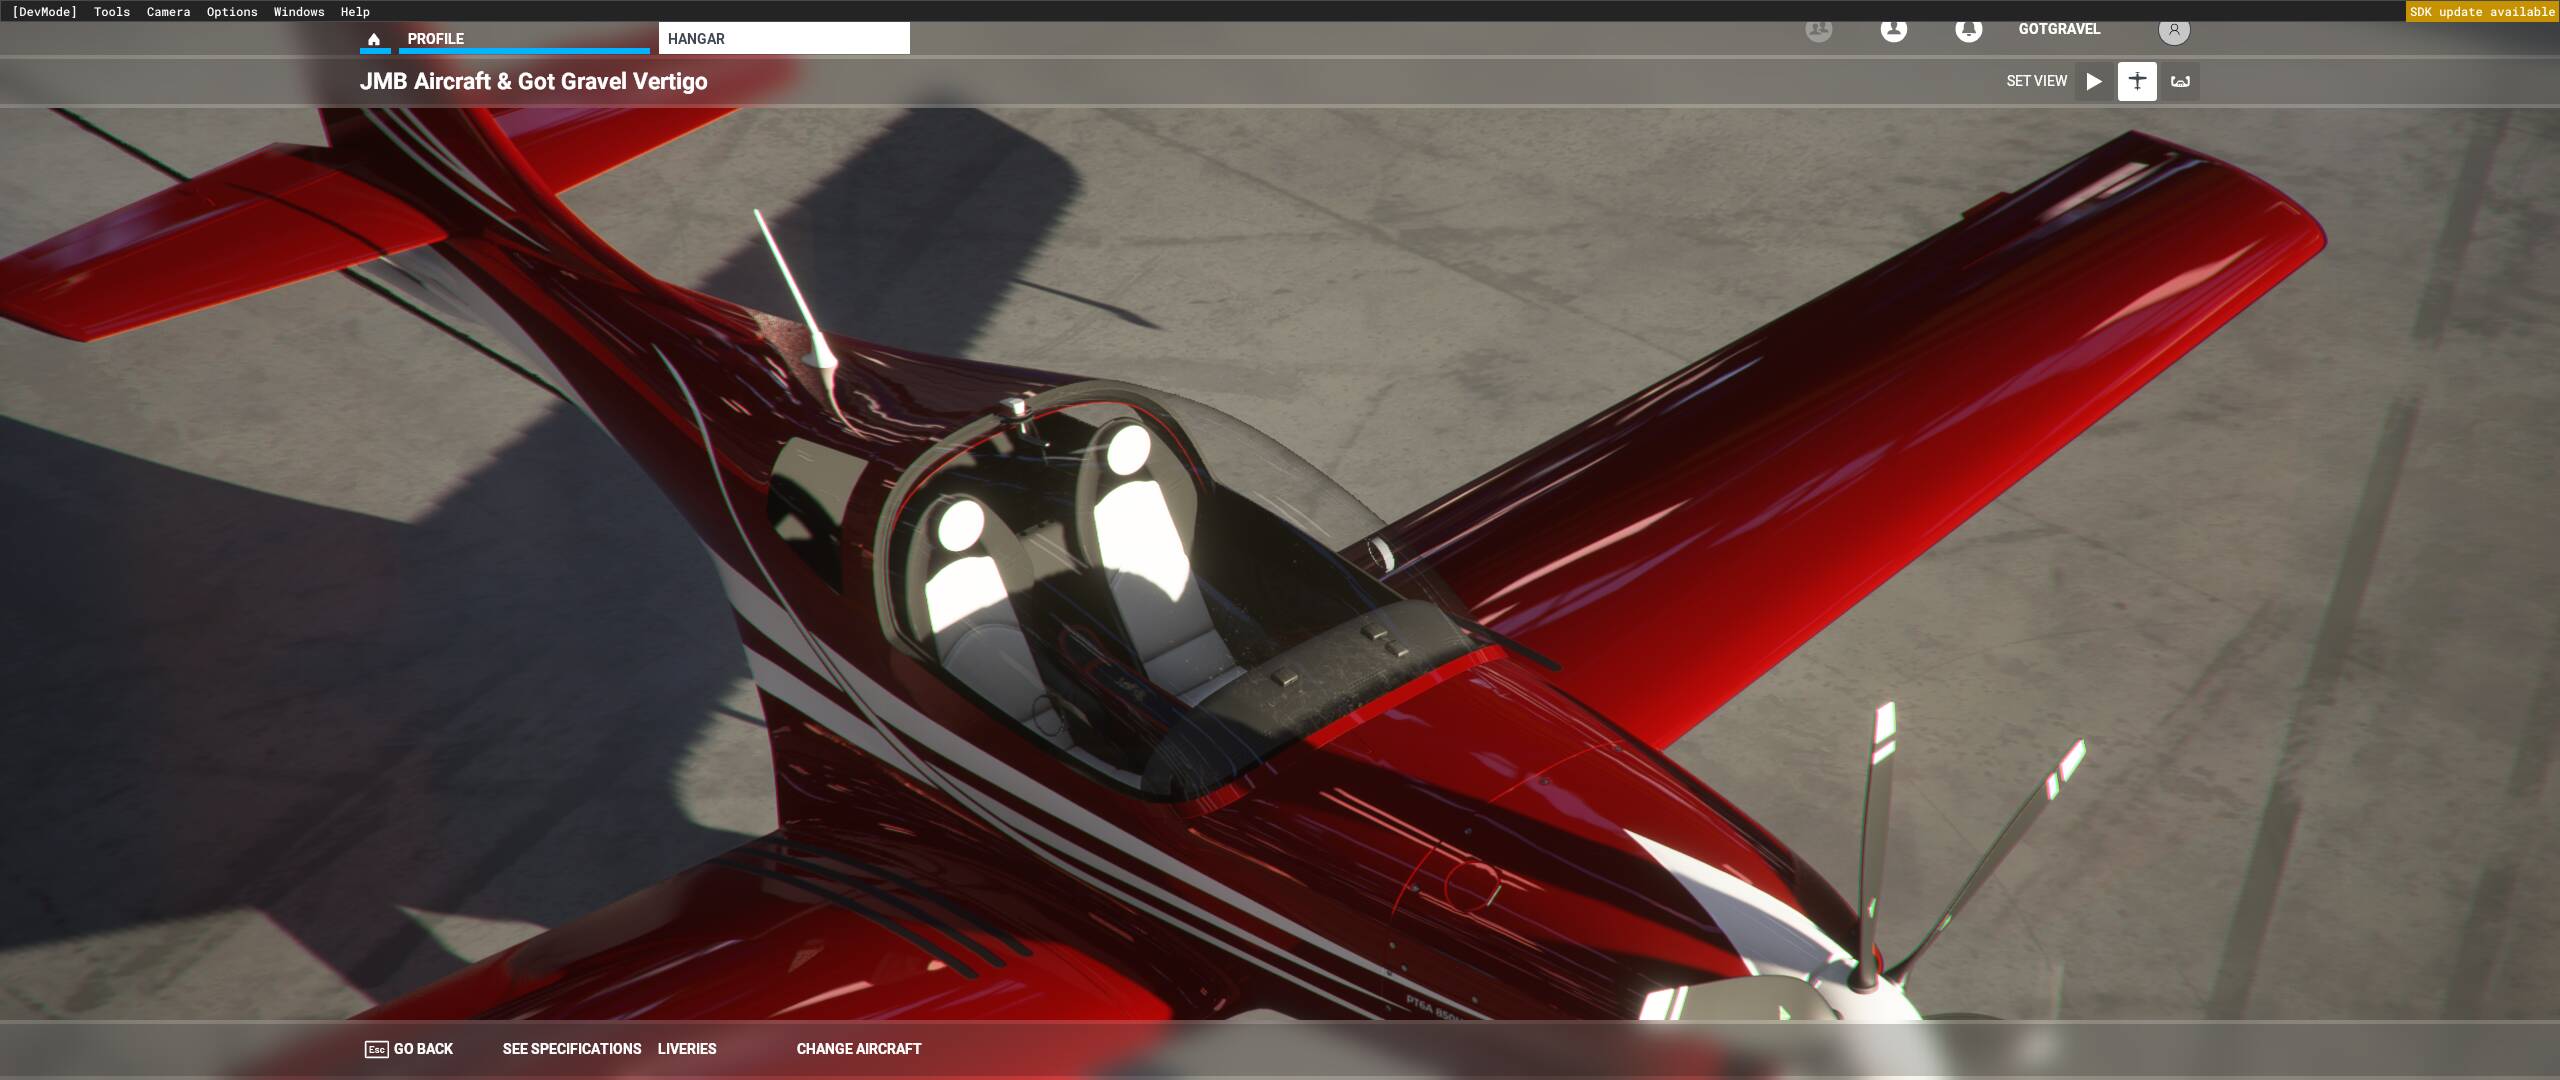Open the Tools menu
Screen dimensions: 2560x1080
[x=112, y=12]
